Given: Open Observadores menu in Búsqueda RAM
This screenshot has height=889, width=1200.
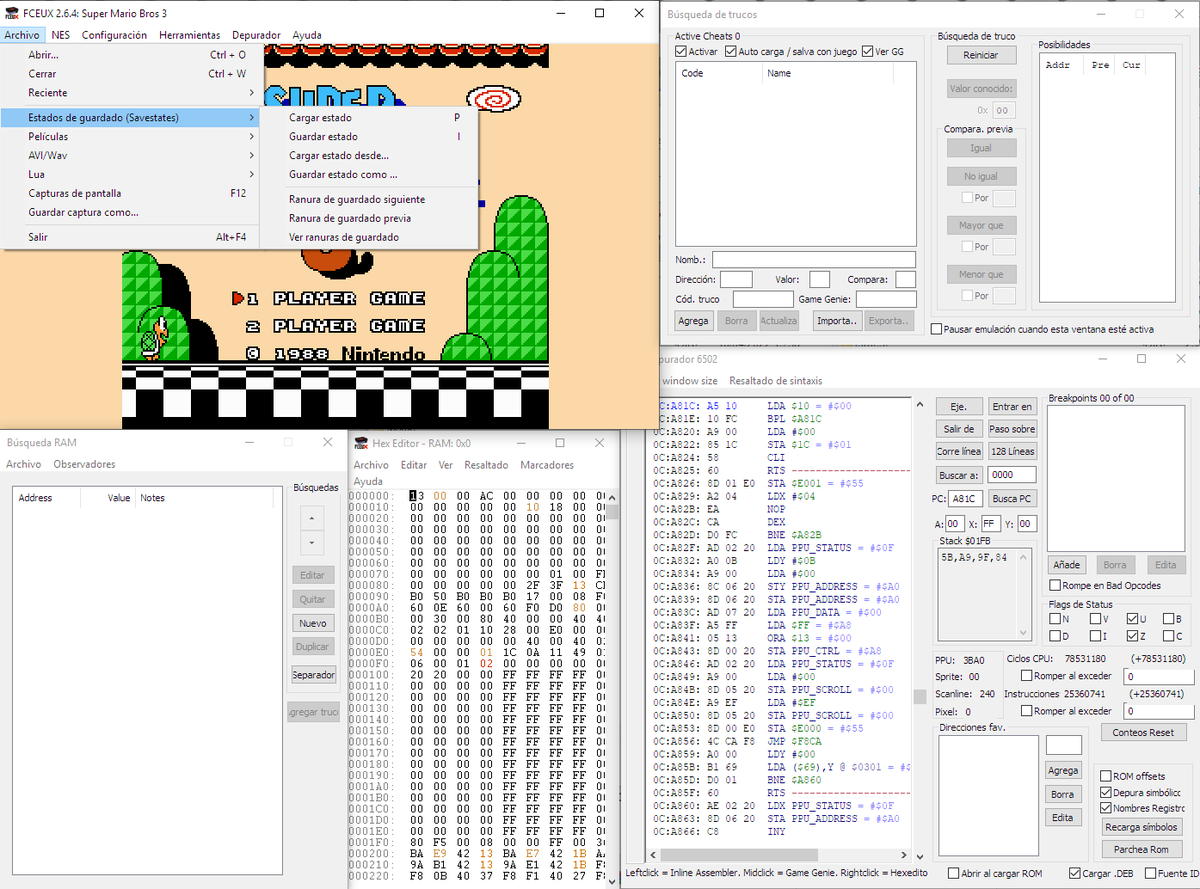Looking at the screenshot, I should click(84, 464).
